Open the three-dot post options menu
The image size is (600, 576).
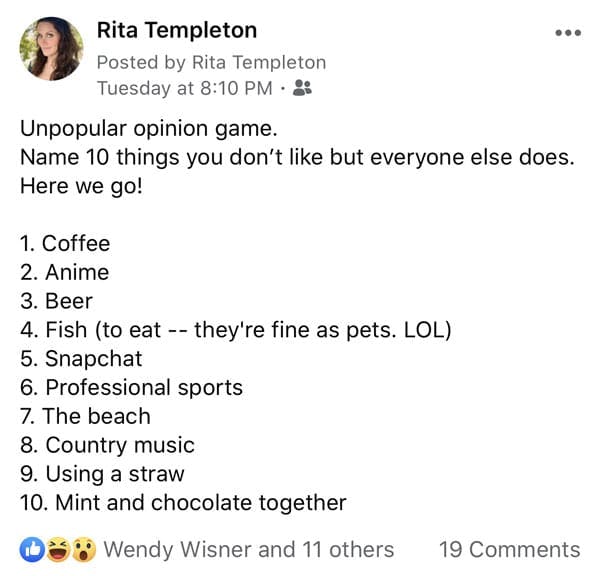pyautogui.click(x=567, y=32)
